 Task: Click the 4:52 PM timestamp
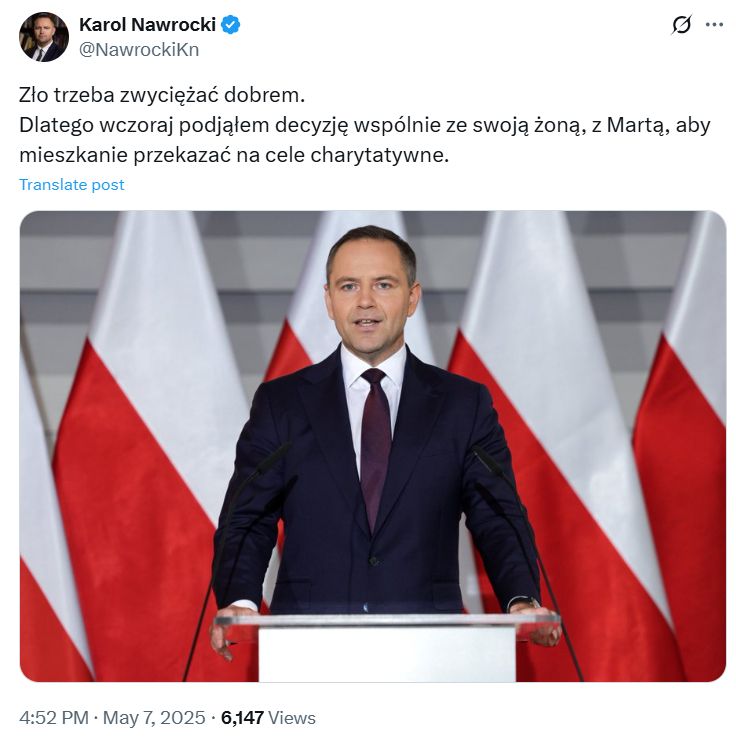click(54, 718)
